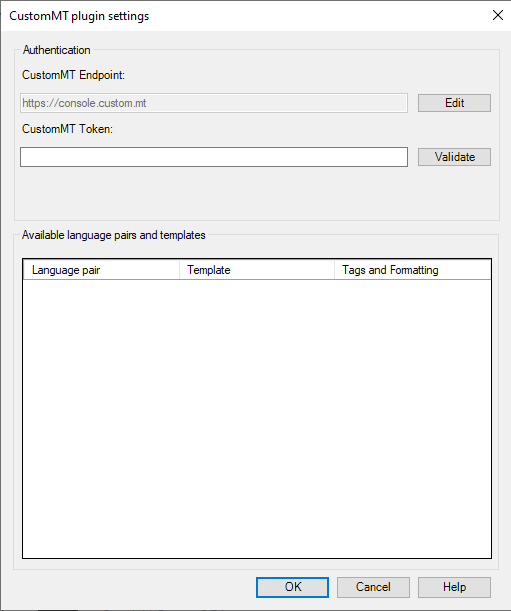This screenshot has width=511, height=611.
Task: Validate the CustomMT token
Action: (x=454, y=157)
